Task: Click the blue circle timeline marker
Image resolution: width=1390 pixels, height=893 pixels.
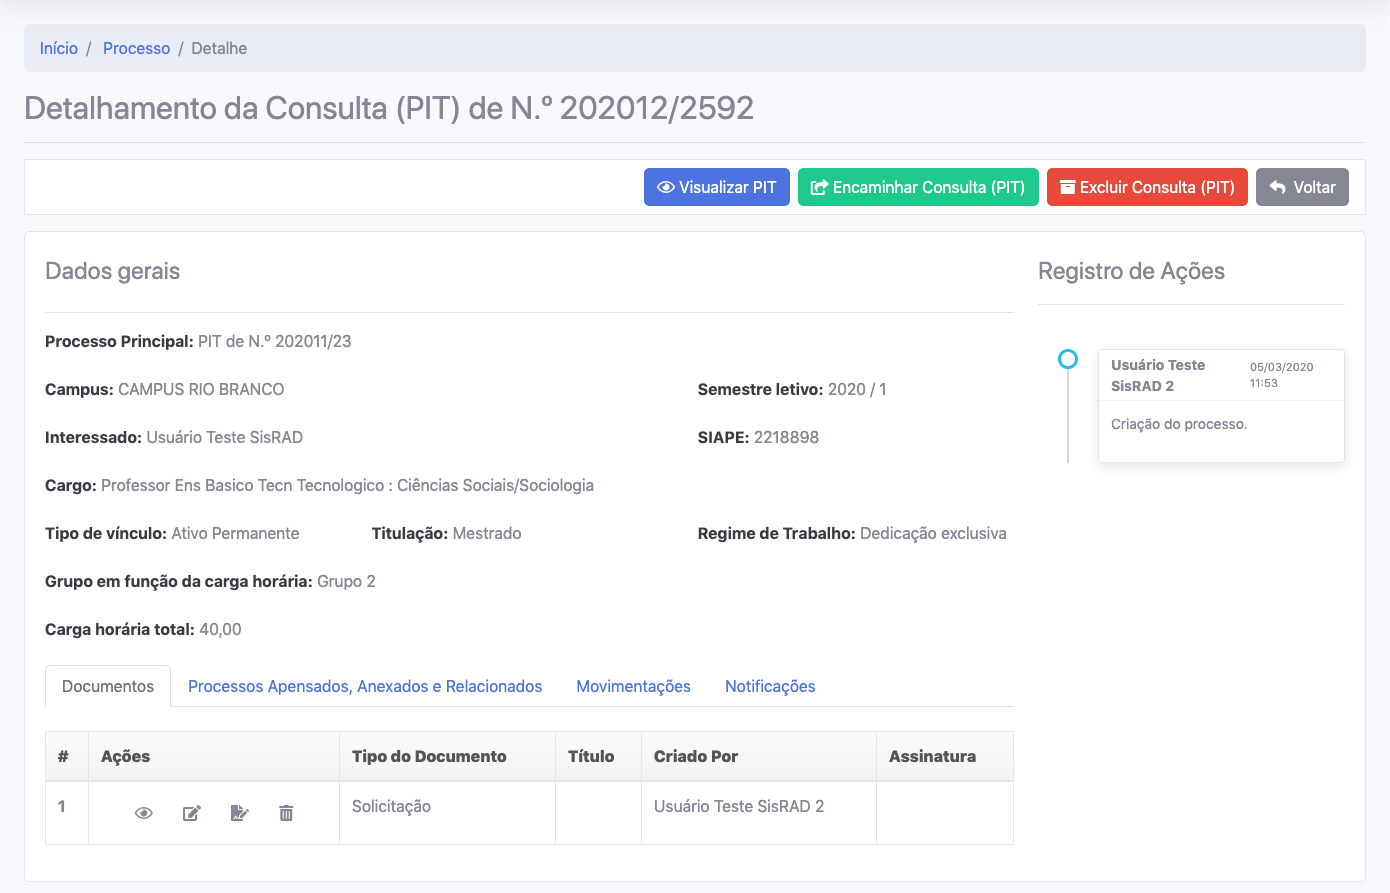Action: pyautogui.click(x=1068, y=359)
